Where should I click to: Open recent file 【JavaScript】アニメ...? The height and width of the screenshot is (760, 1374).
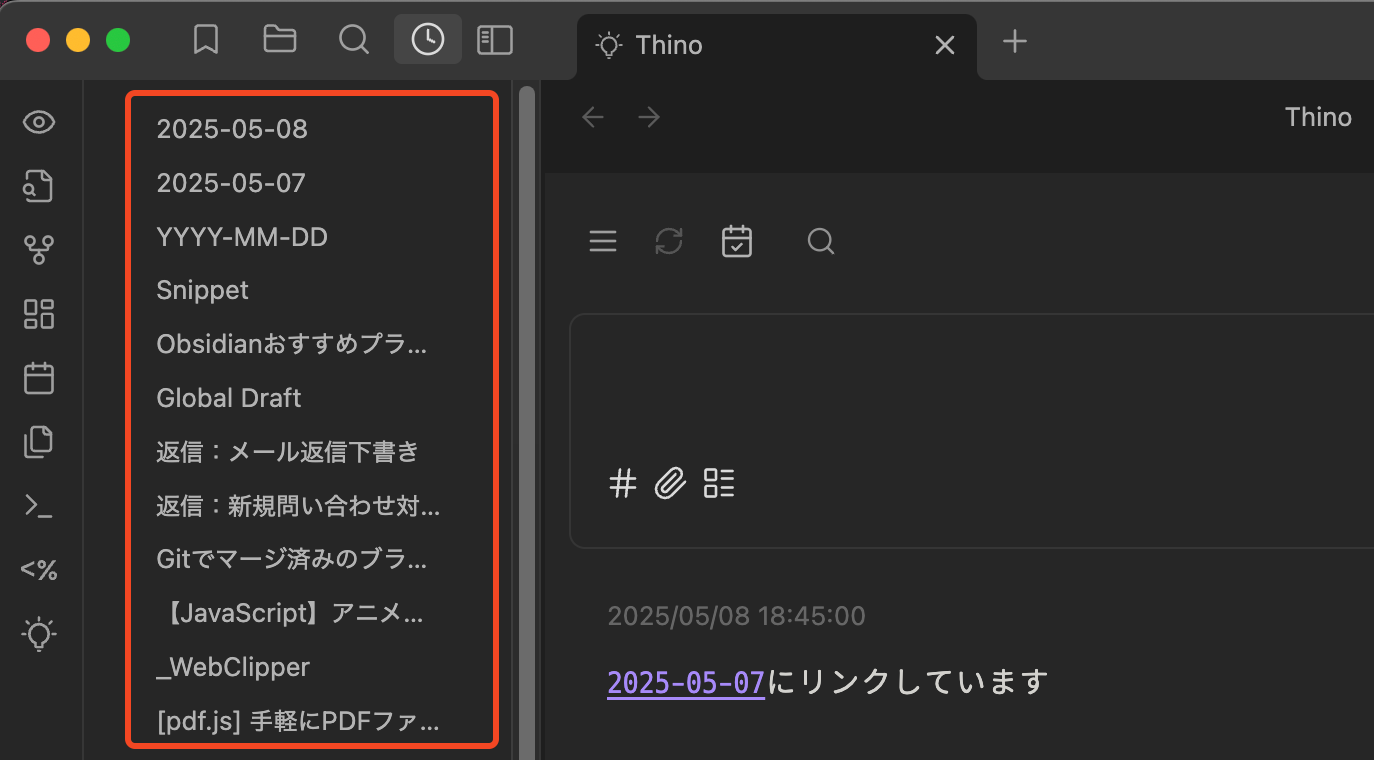pos(290,613)
